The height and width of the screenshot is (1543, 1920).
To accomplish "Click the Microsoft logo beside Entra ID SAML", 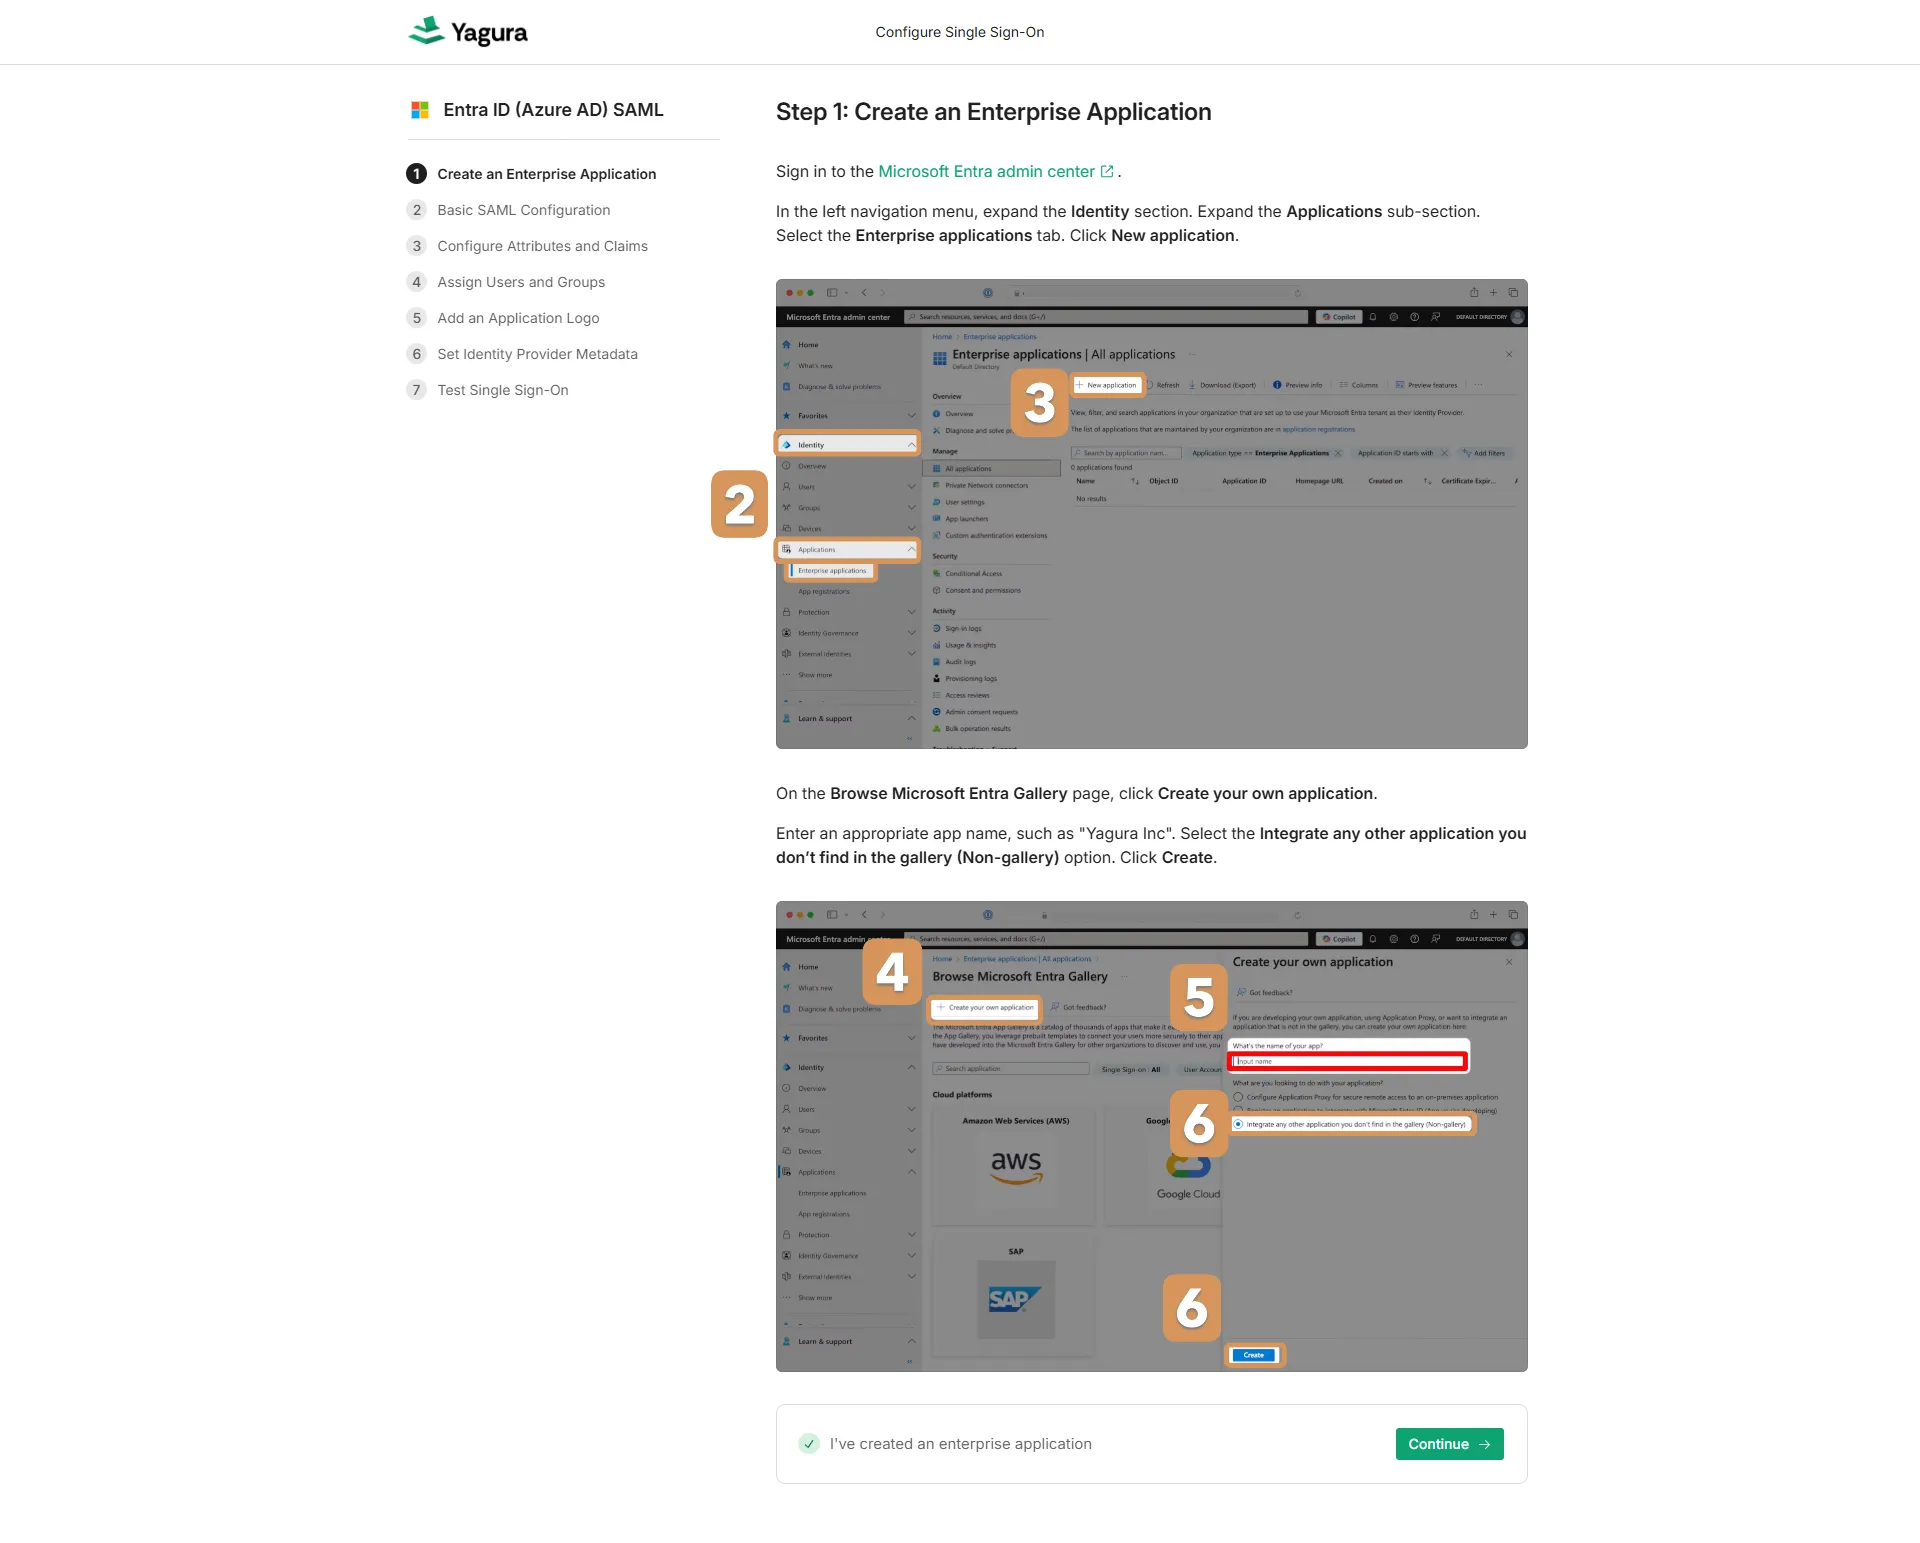I will tap(420, 110).
